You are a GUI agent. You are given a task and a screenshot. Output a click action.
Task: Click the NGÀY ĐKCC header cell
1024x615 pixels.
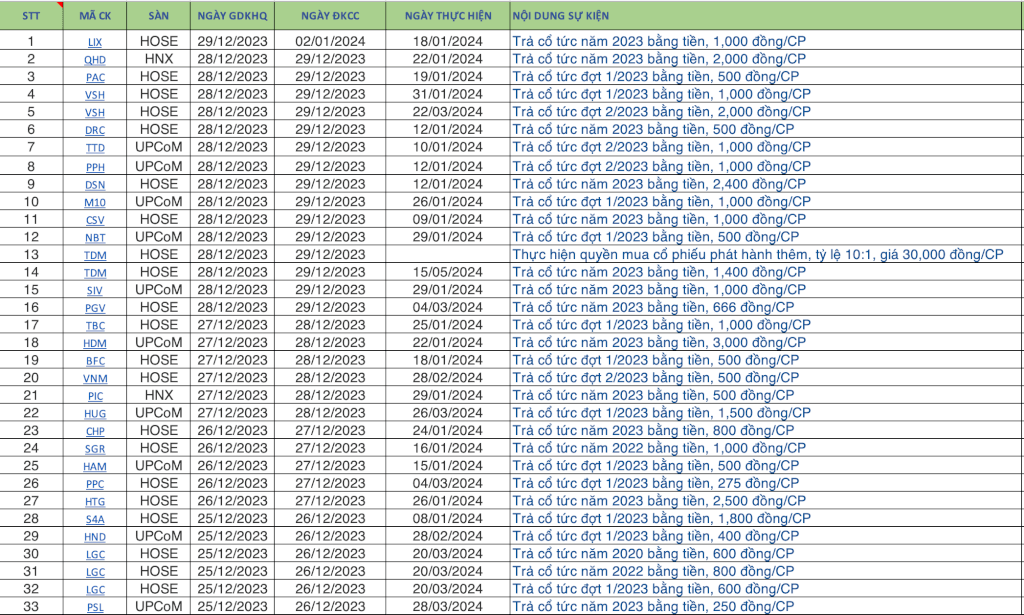coord(330,16)
